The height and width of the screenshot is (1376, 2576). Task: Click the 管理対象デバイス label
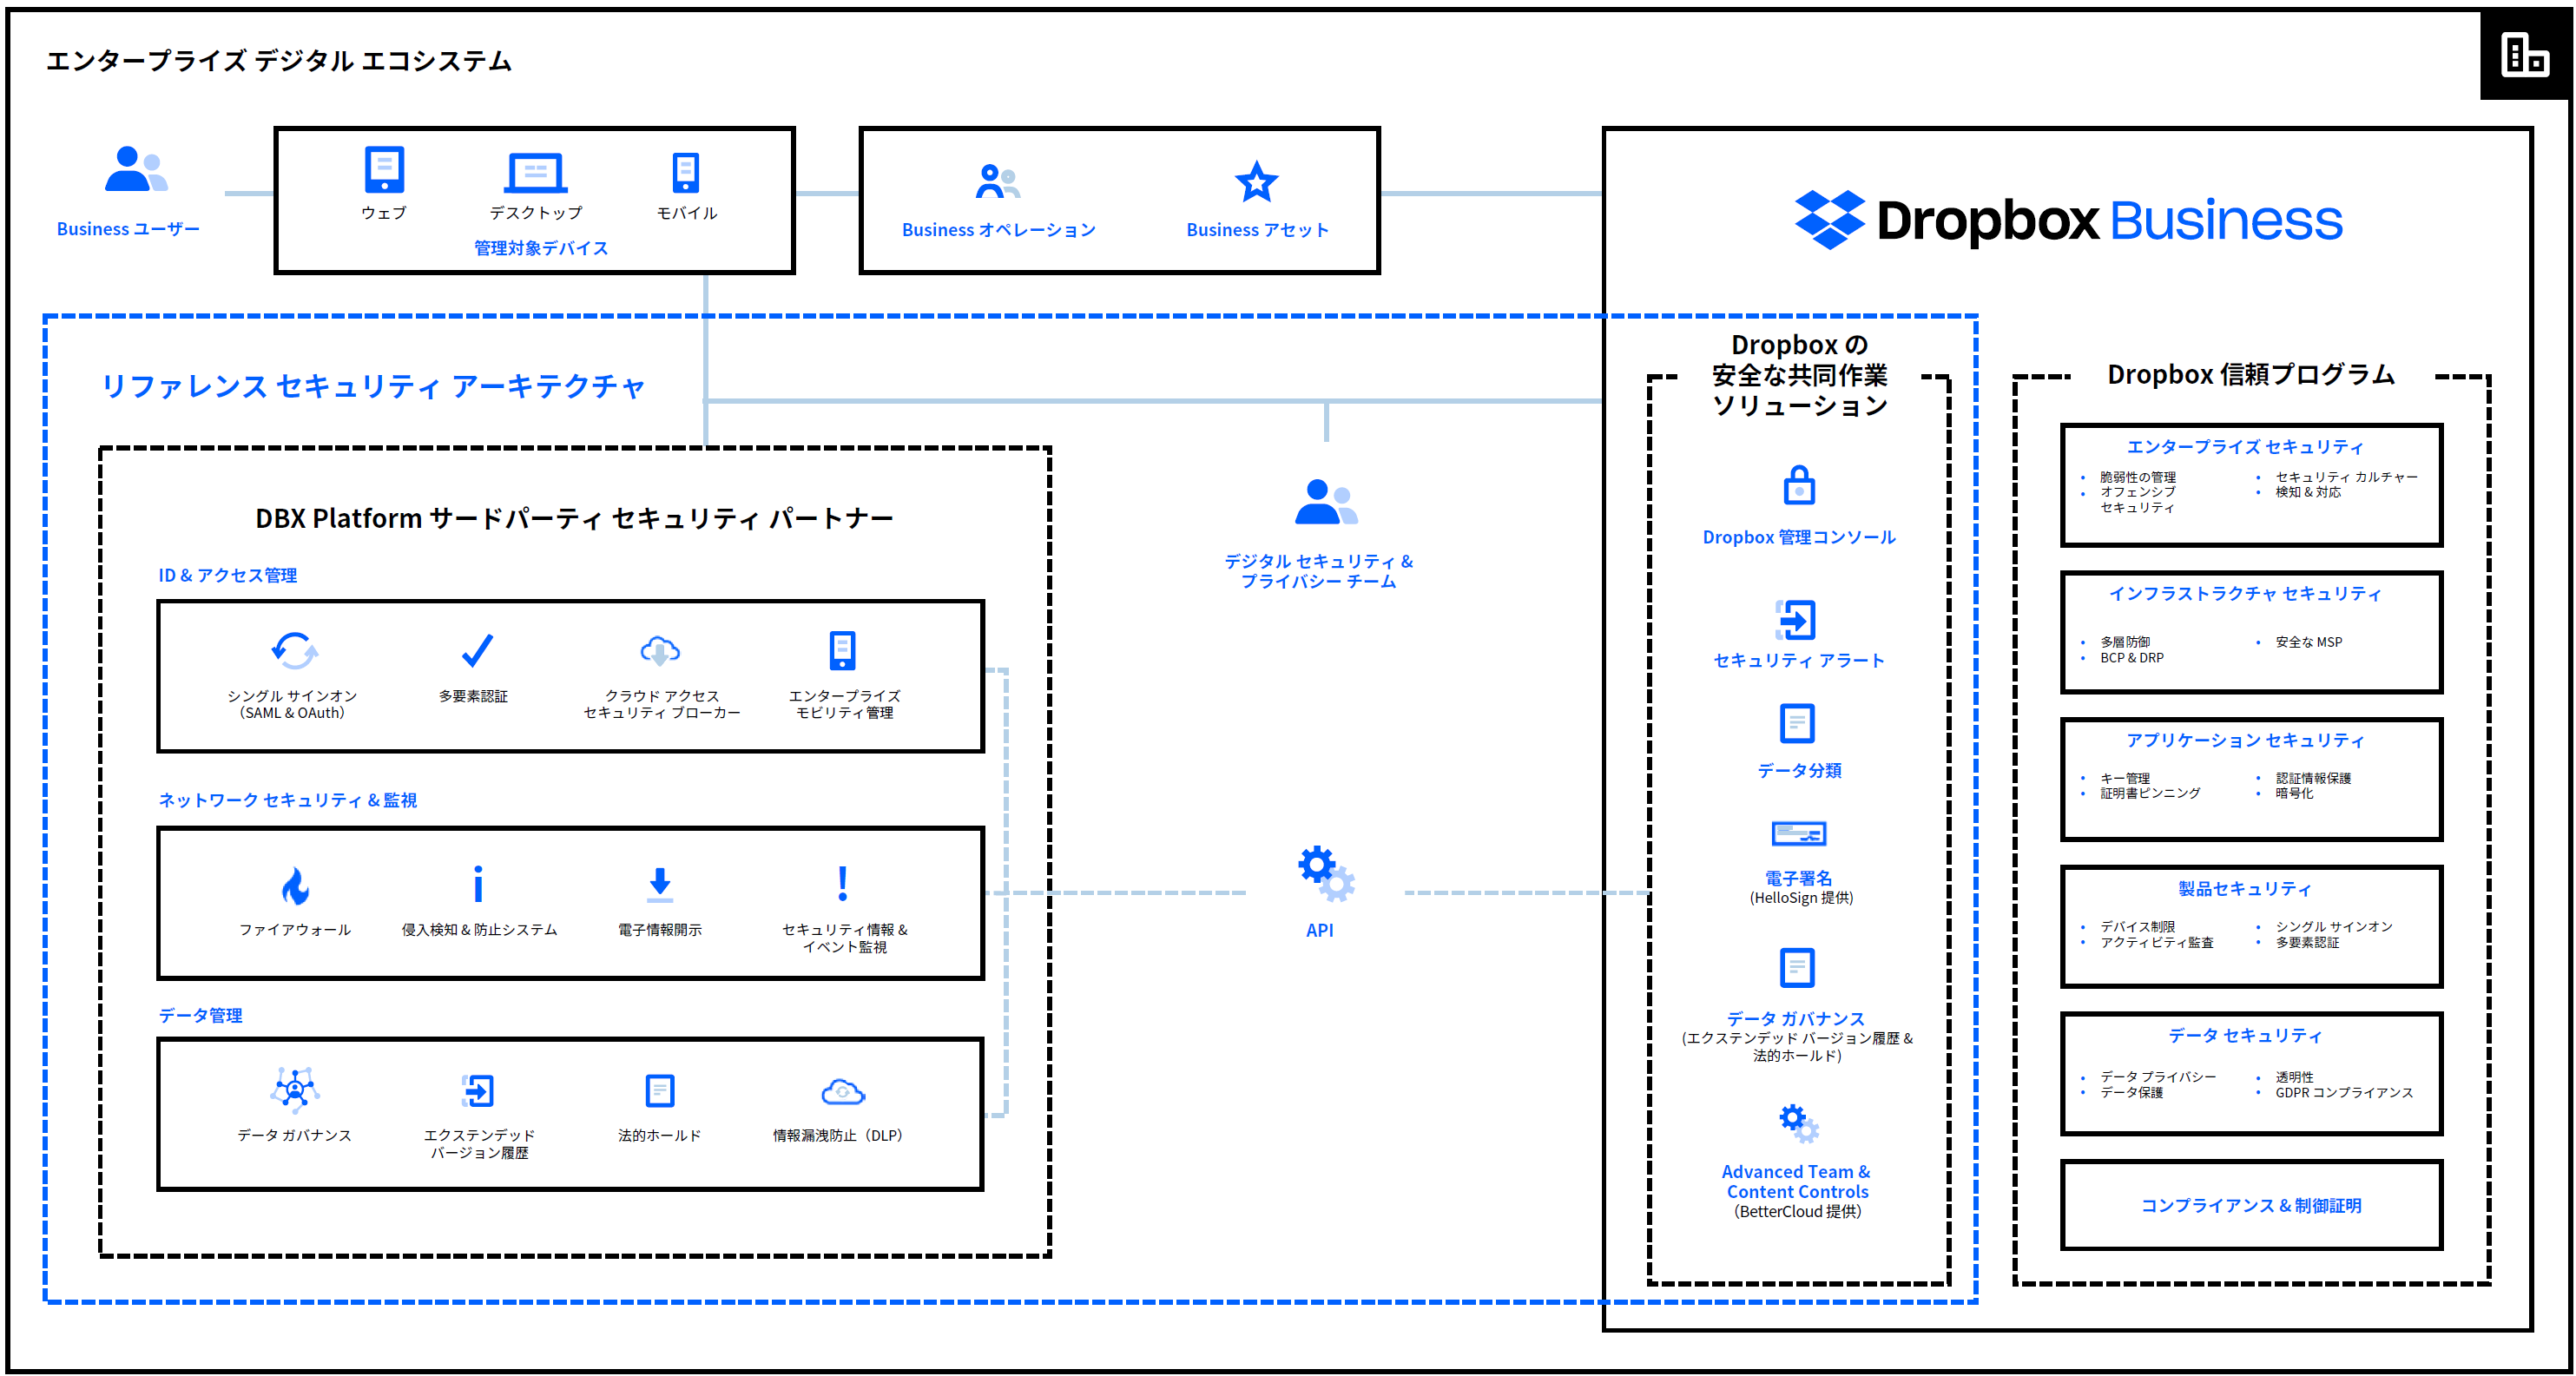(x=540, y=248)
